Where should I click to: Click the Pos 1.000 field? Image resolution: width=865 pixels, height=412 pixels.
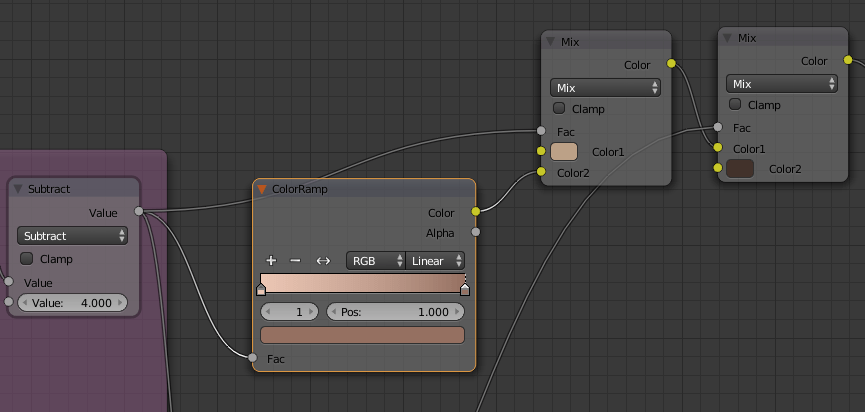[396, 312]
